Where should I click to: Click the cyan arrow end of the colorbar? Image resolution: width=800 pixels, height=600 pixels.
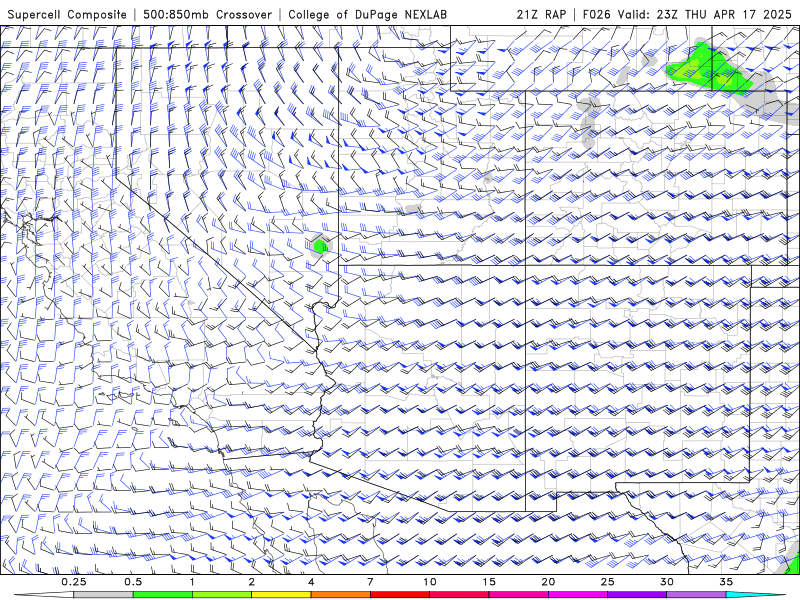[x=755, y=595]
